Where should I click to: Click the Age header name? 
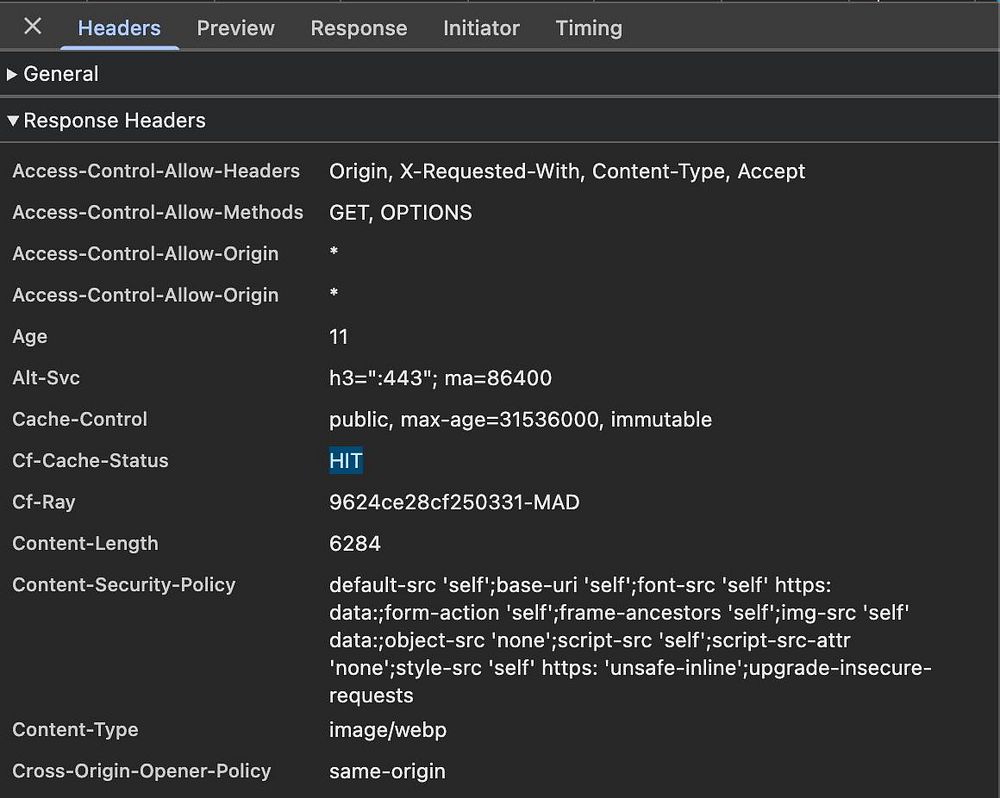click(30, 337)
